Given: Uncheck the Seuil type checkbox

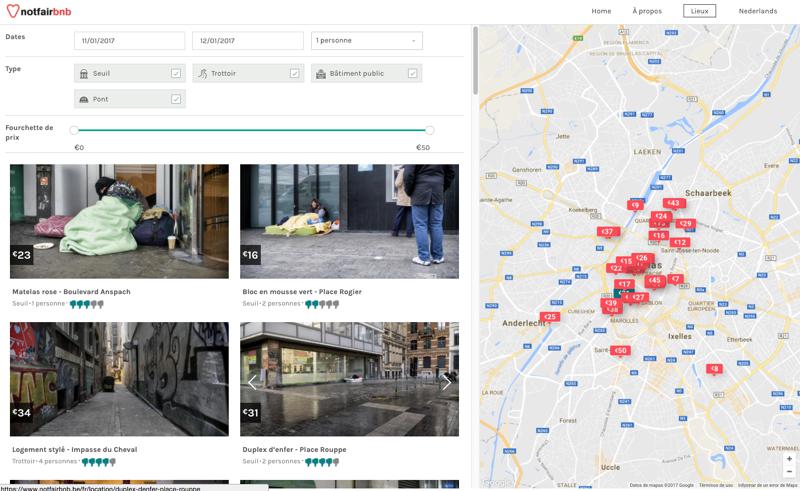Looking at the screenshot, I should point(176,73).
